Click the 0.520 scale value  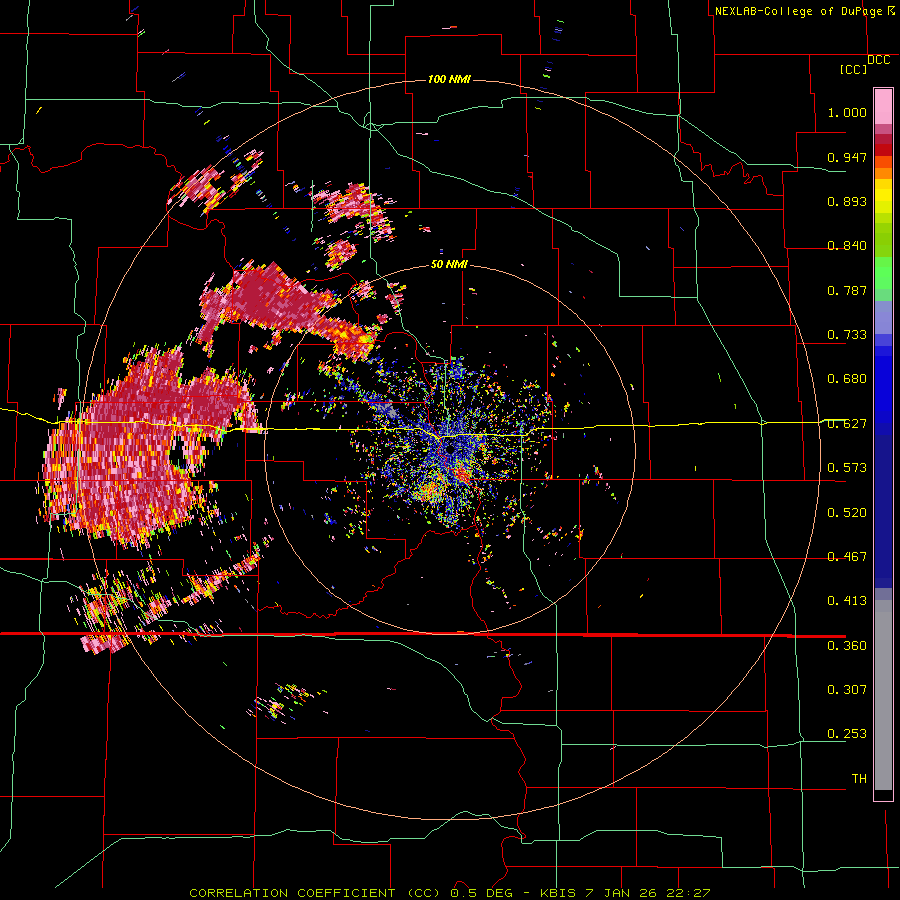(847, 513)
